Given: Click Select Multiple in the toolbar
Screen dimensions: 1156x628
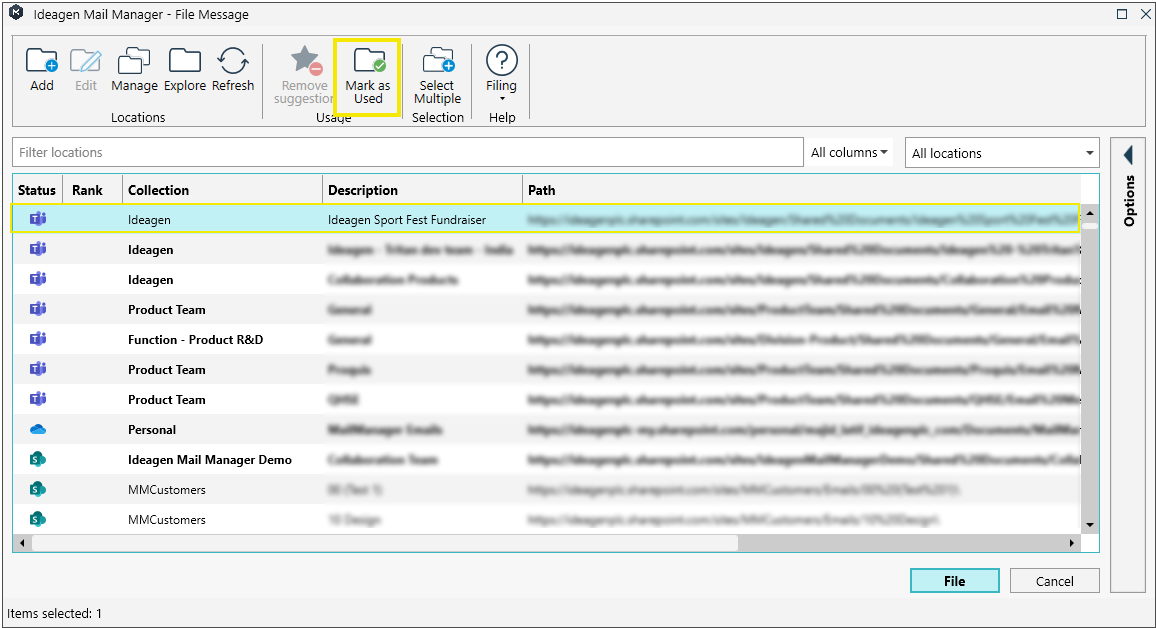Looking at the screenshot, I should point(437,63).
